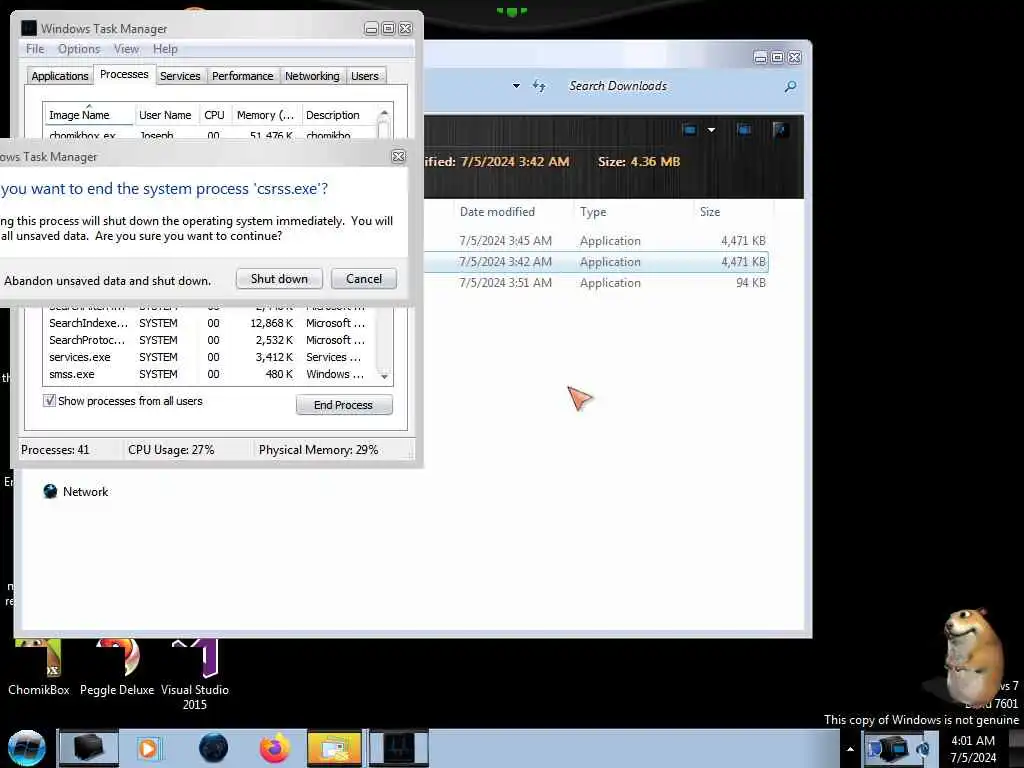Switch to the Networking tab
This screenshot has height=768, width=1024.
(312, 76)
